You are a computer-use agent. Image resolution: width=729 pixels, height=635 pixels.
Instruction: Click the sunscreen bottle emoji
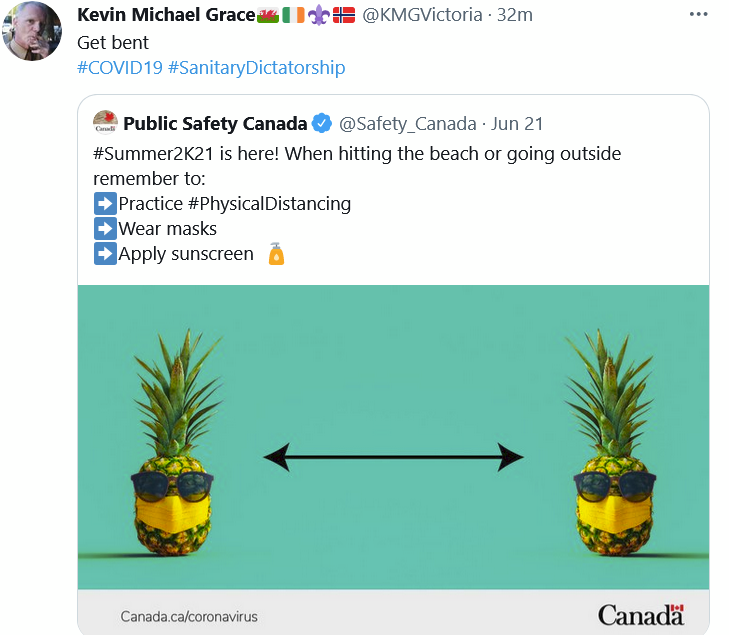pos(276,254)
